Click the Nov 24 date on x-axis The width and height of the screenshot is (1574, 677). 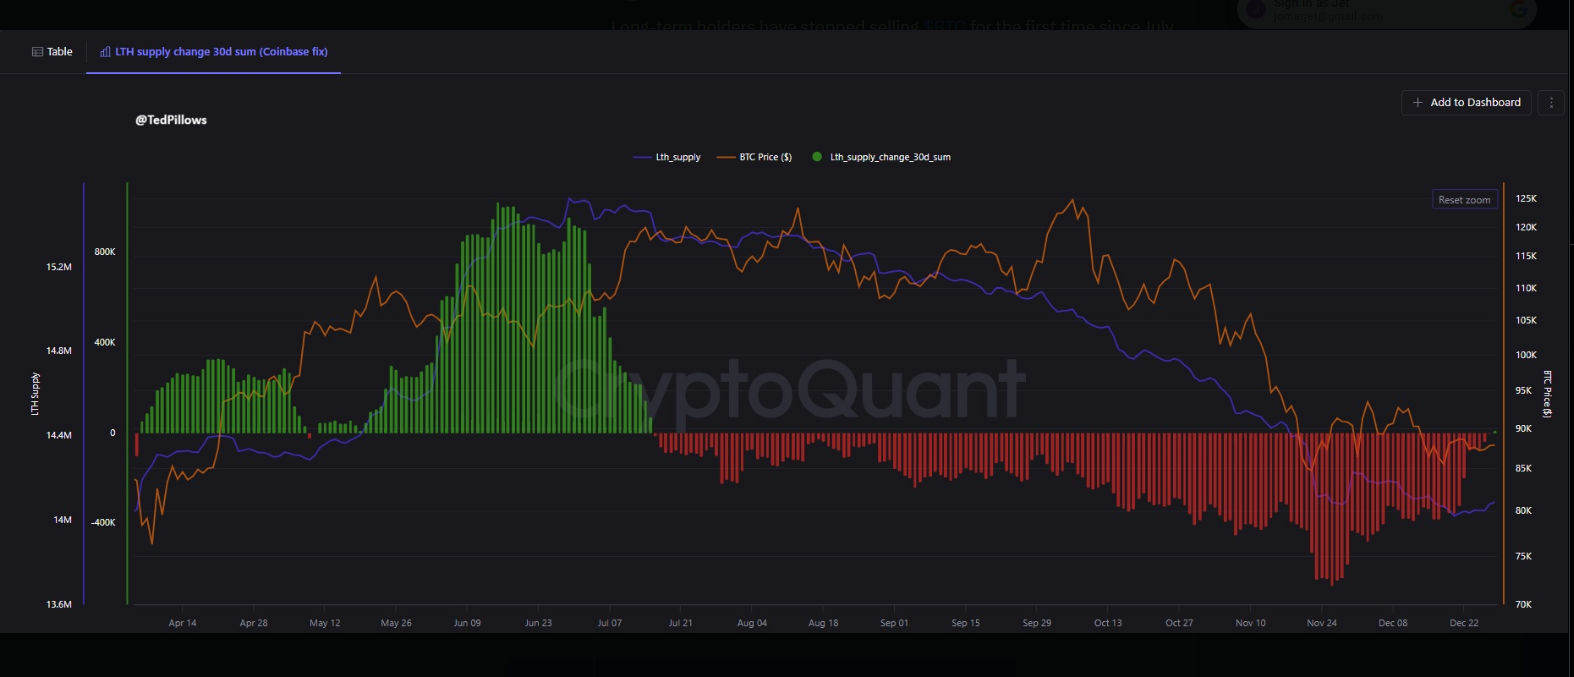click(x=1321, y=623)
